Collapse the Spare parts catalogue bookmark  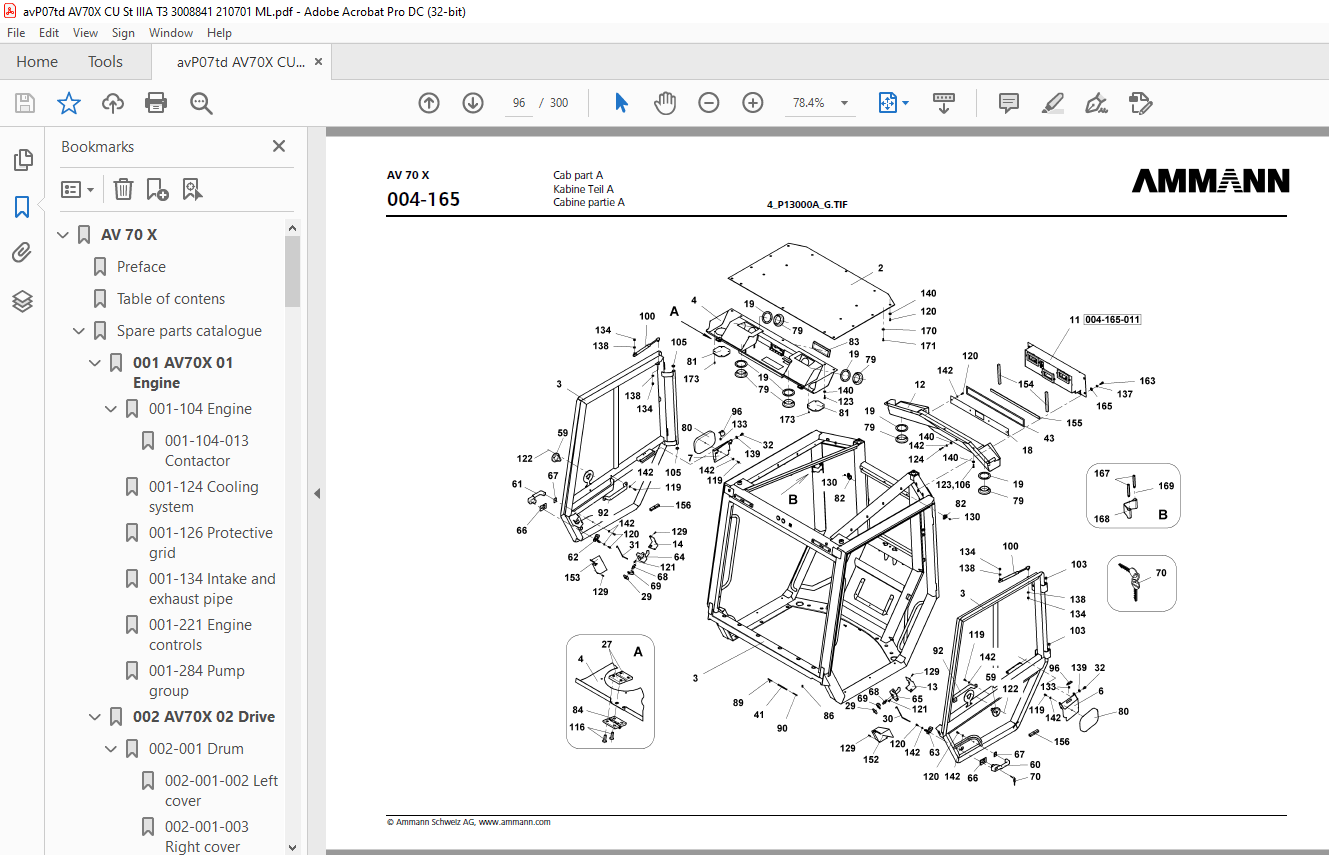(79, 331)
